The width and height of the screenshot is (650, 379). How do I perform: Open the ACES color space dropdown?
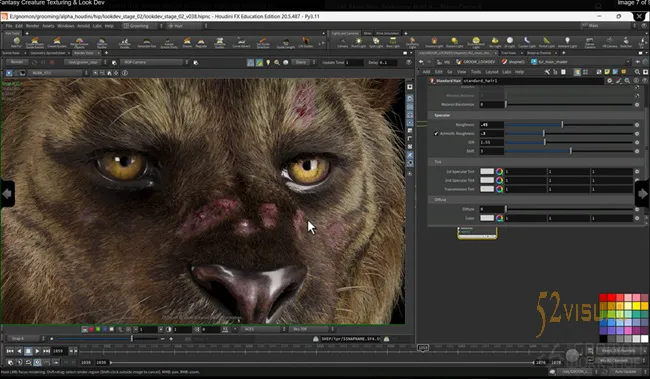pyautogui.click(x=264, y=329)
